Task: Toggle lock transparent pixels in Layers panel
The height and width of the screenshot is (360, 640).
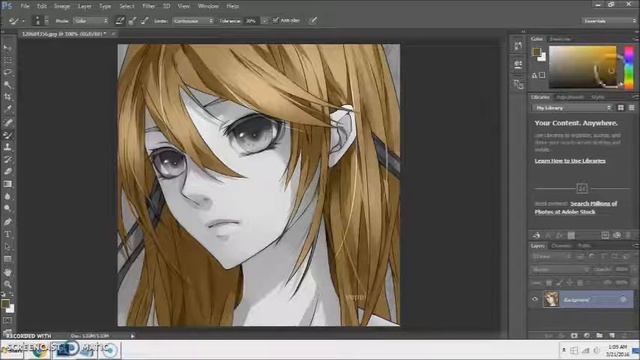Action: point(549,282)
